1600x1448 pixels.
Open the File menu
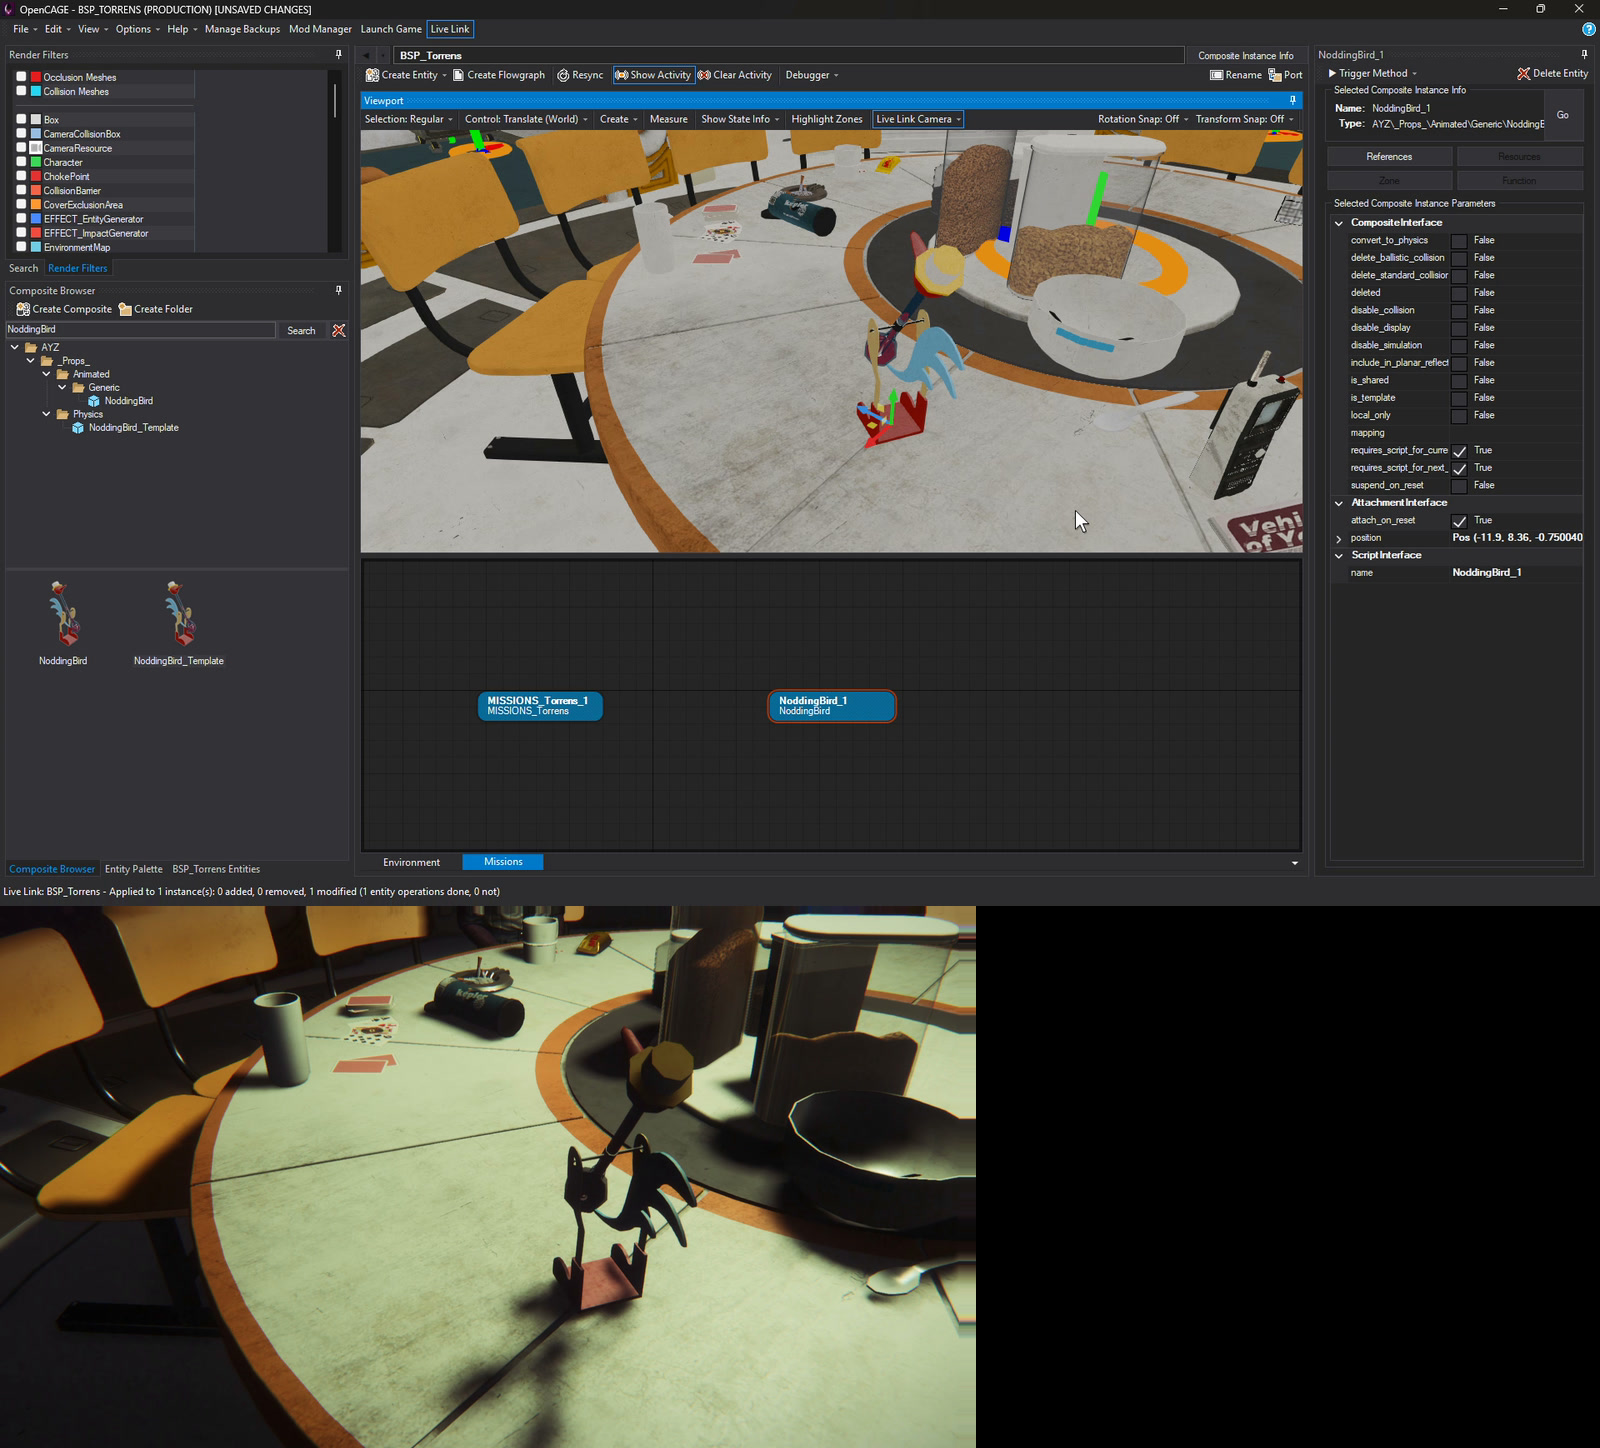[x=25, y=29]
